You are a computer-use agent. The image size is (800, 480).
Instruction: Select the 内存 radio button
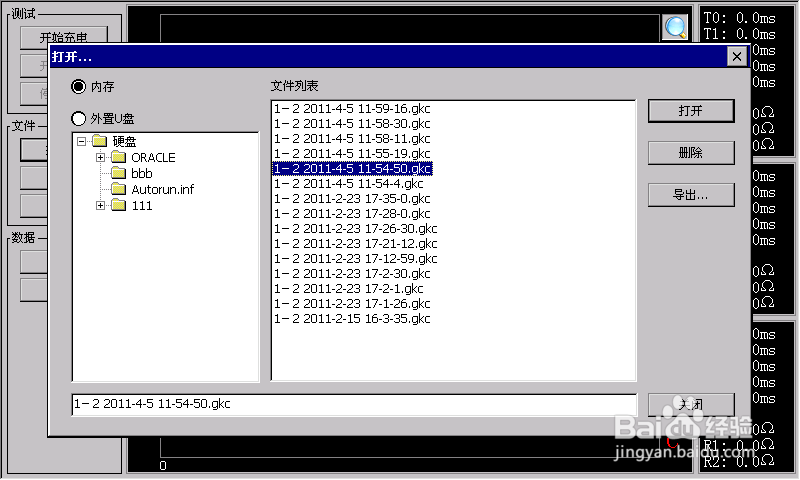point(78,87)
